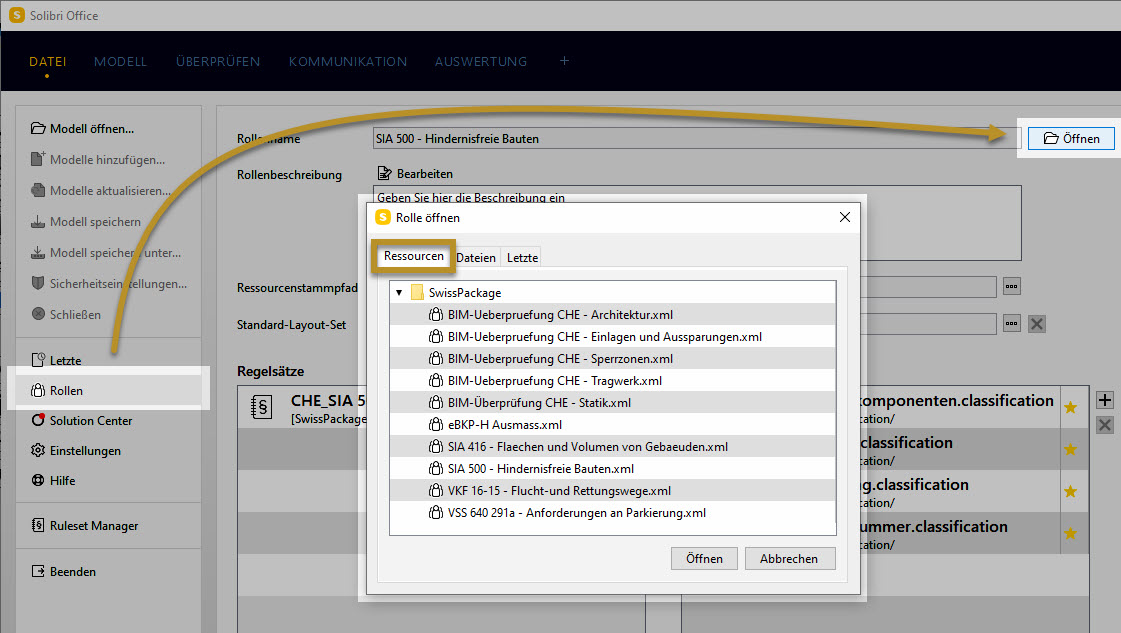Select BIM-Ueberpruefung CHE - Sperrzonen.xml

tap(613, 358)
